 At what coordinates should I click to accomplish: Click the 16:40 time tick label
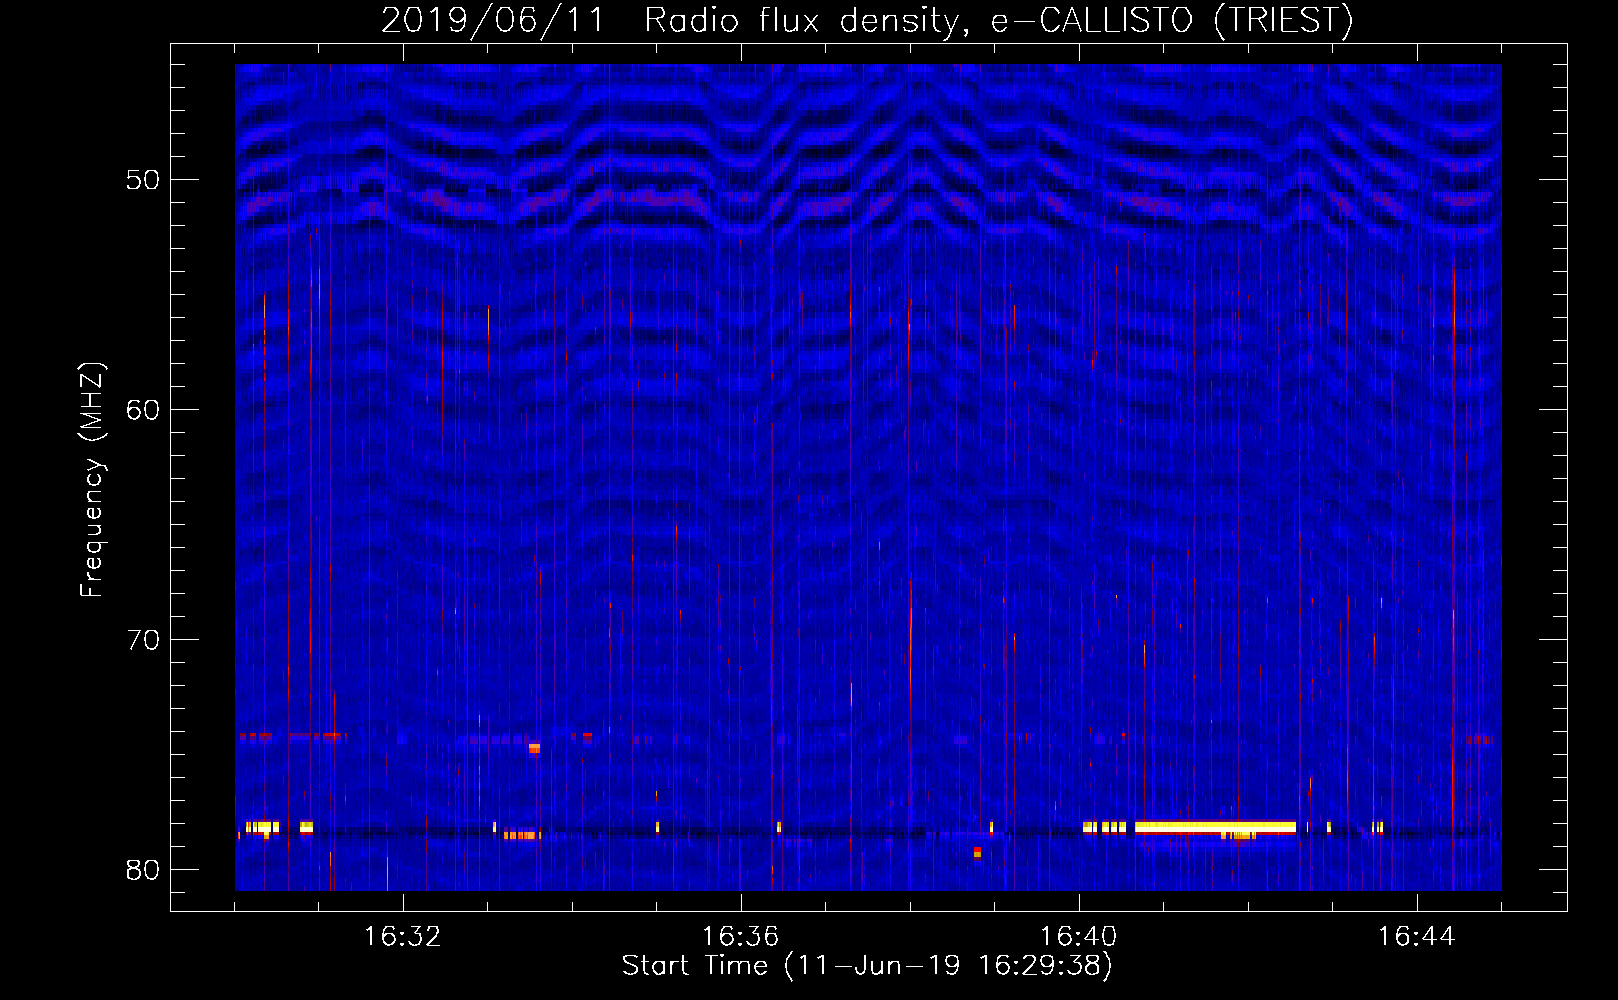pyautogui.click(x=1078, y=937)
